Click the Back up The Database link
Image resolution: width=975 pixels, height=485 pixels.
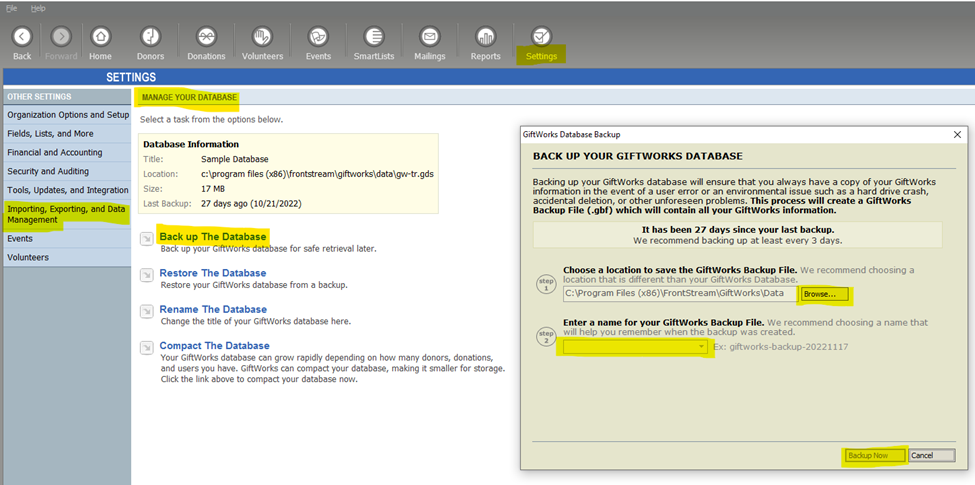213,237
